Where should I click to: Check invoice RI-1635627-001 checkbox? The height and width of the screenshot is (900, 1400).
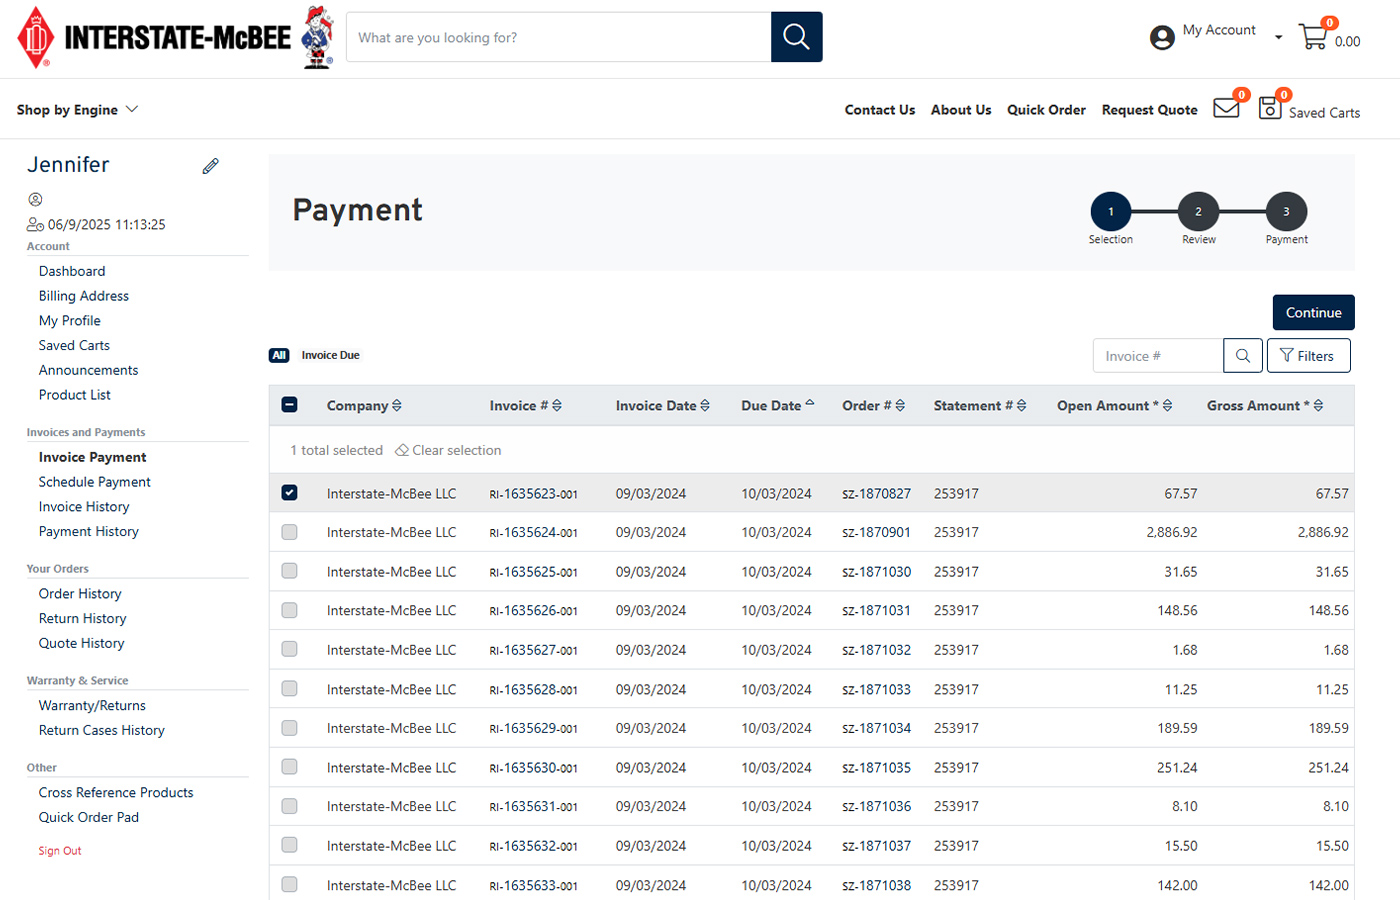tap(289, 649)
